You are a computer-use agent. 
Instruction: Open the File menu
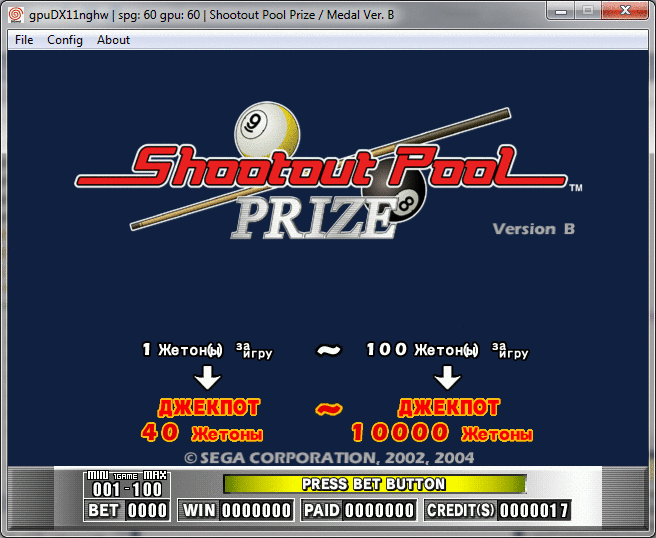coord(24,40)
